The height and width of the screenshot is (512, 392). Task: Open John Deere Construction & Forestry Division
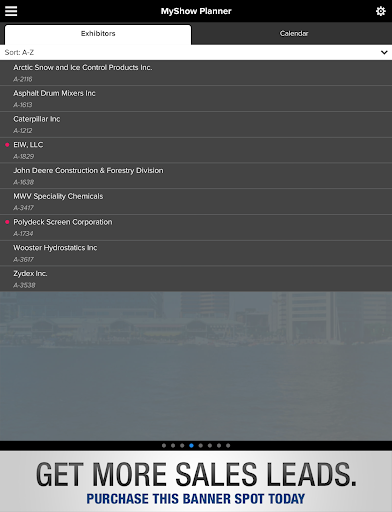coord(196,176)
